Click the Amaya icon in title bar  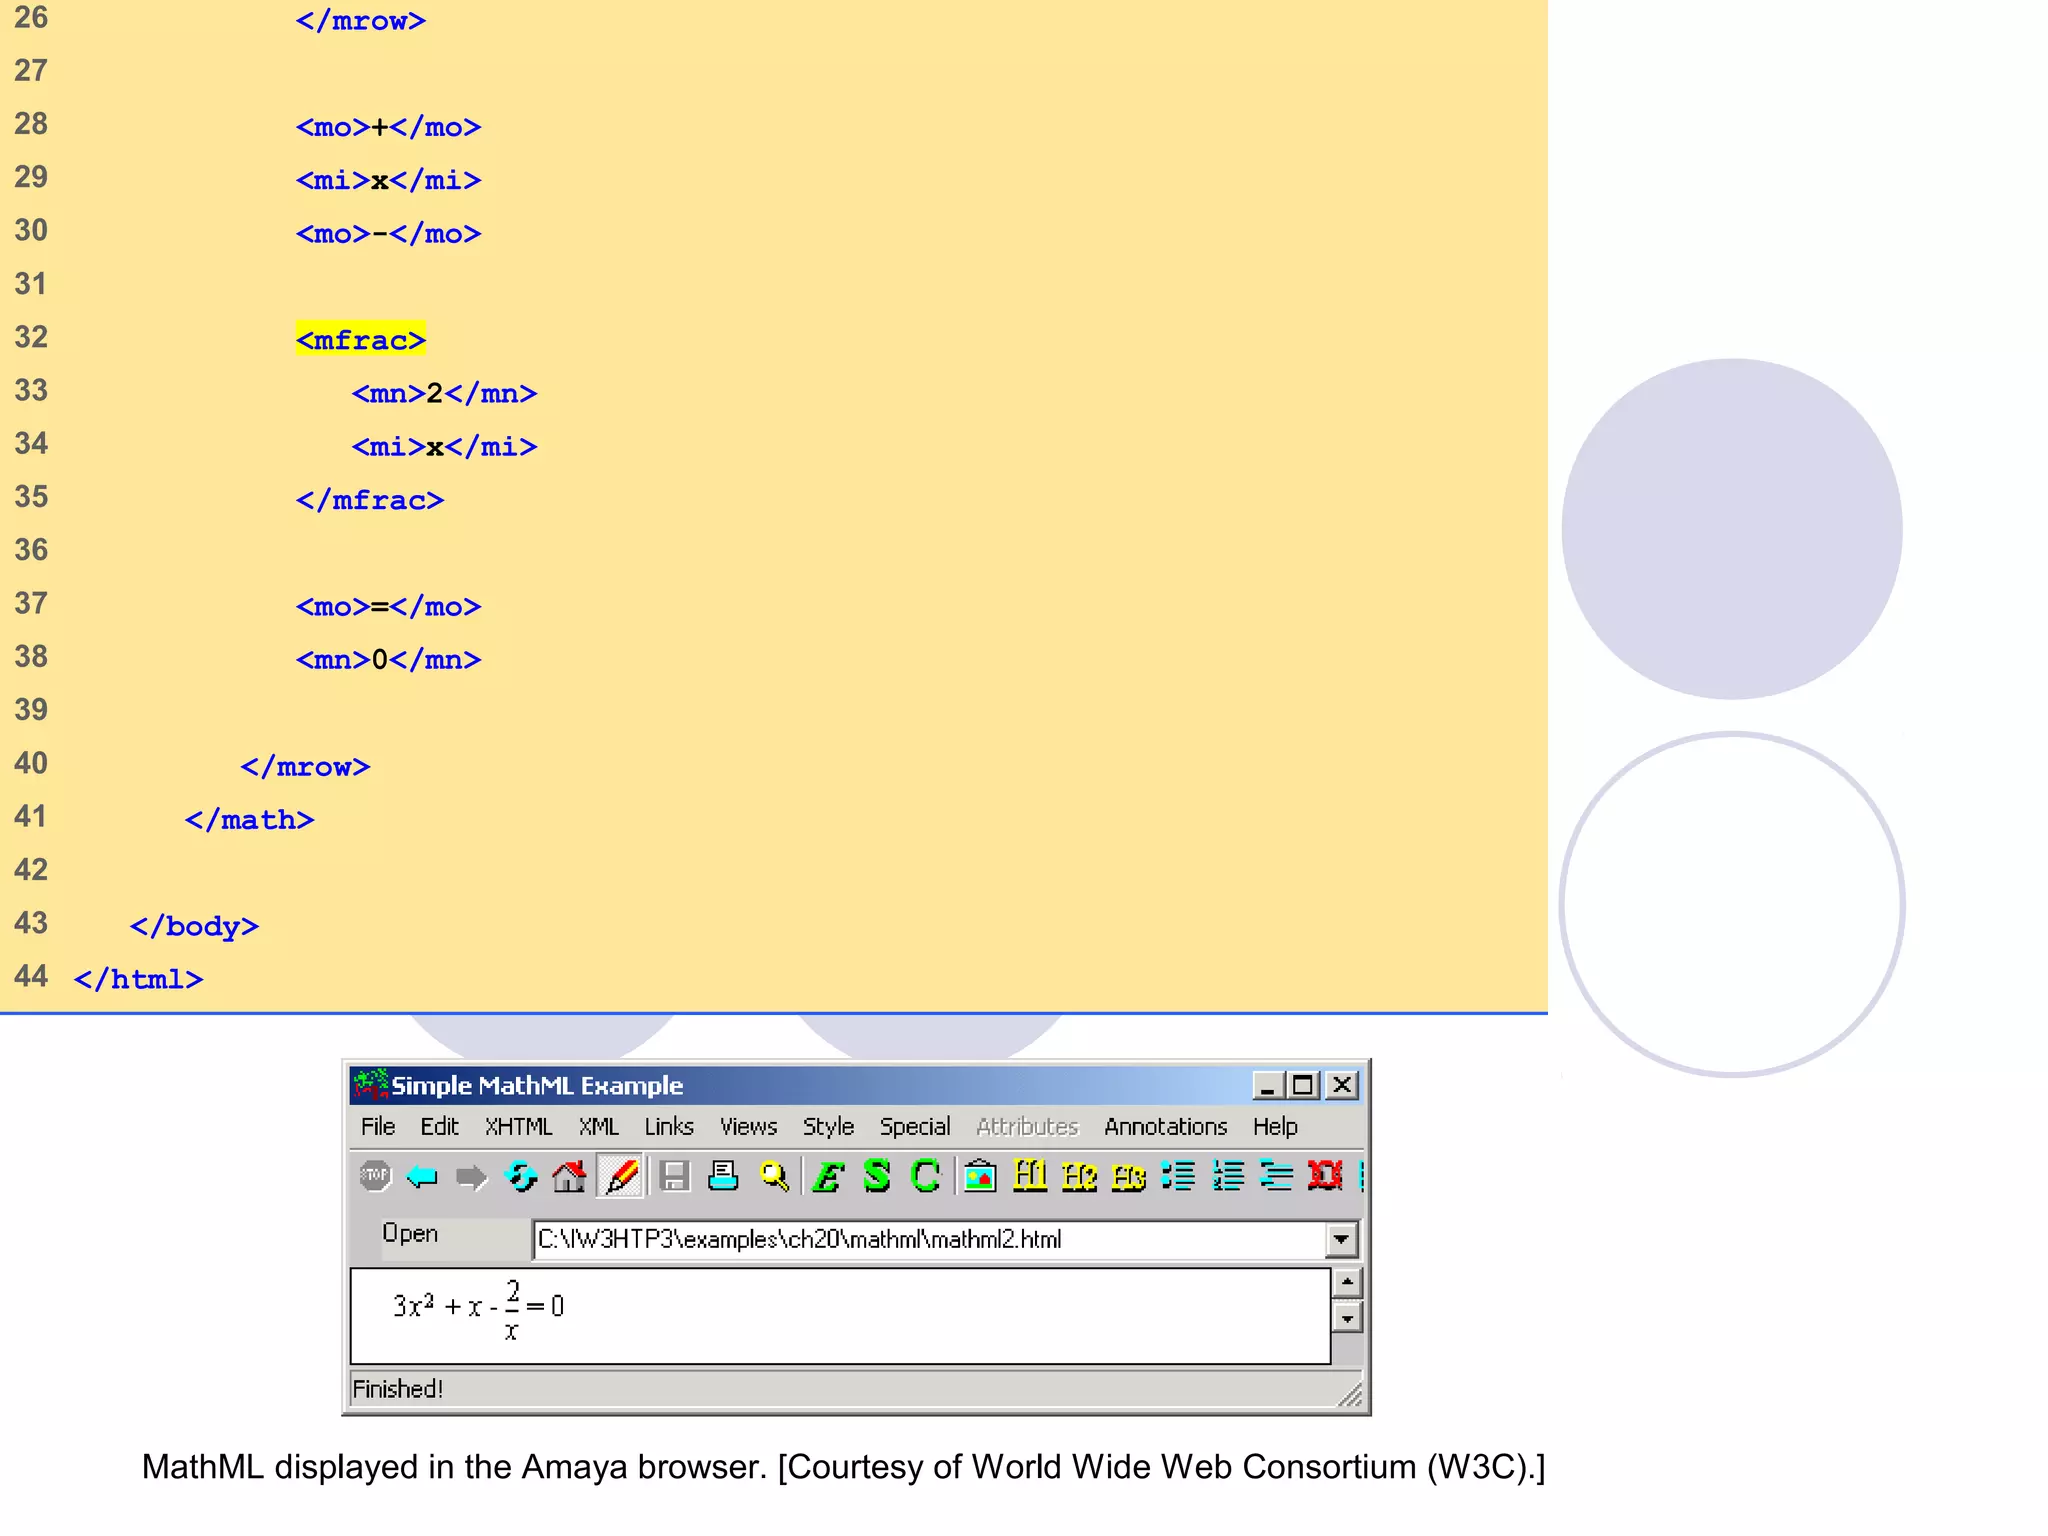coord(371,1085)
